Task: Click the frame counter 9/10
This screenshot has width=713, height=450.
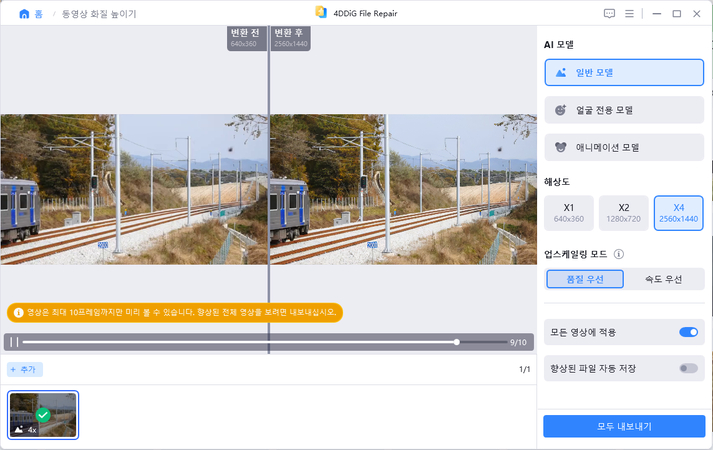Action: (x=518, y=342)
